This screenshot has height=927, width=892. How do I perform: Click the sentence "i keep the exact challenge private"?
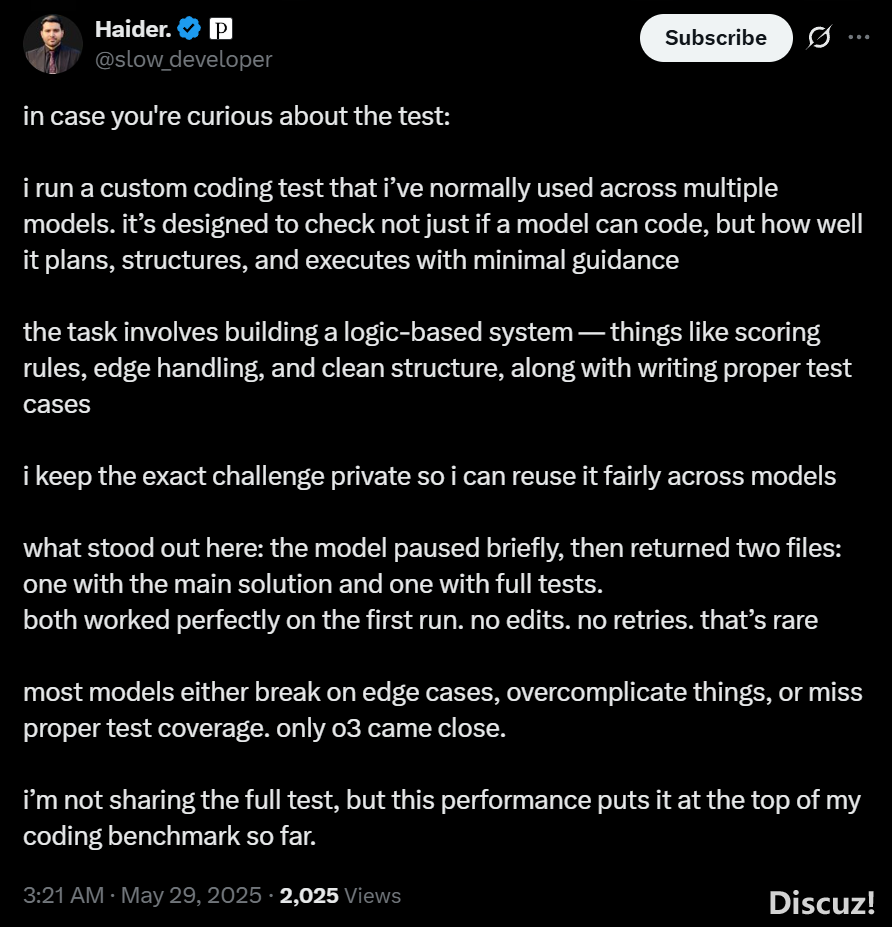click(x=429, y=476)
